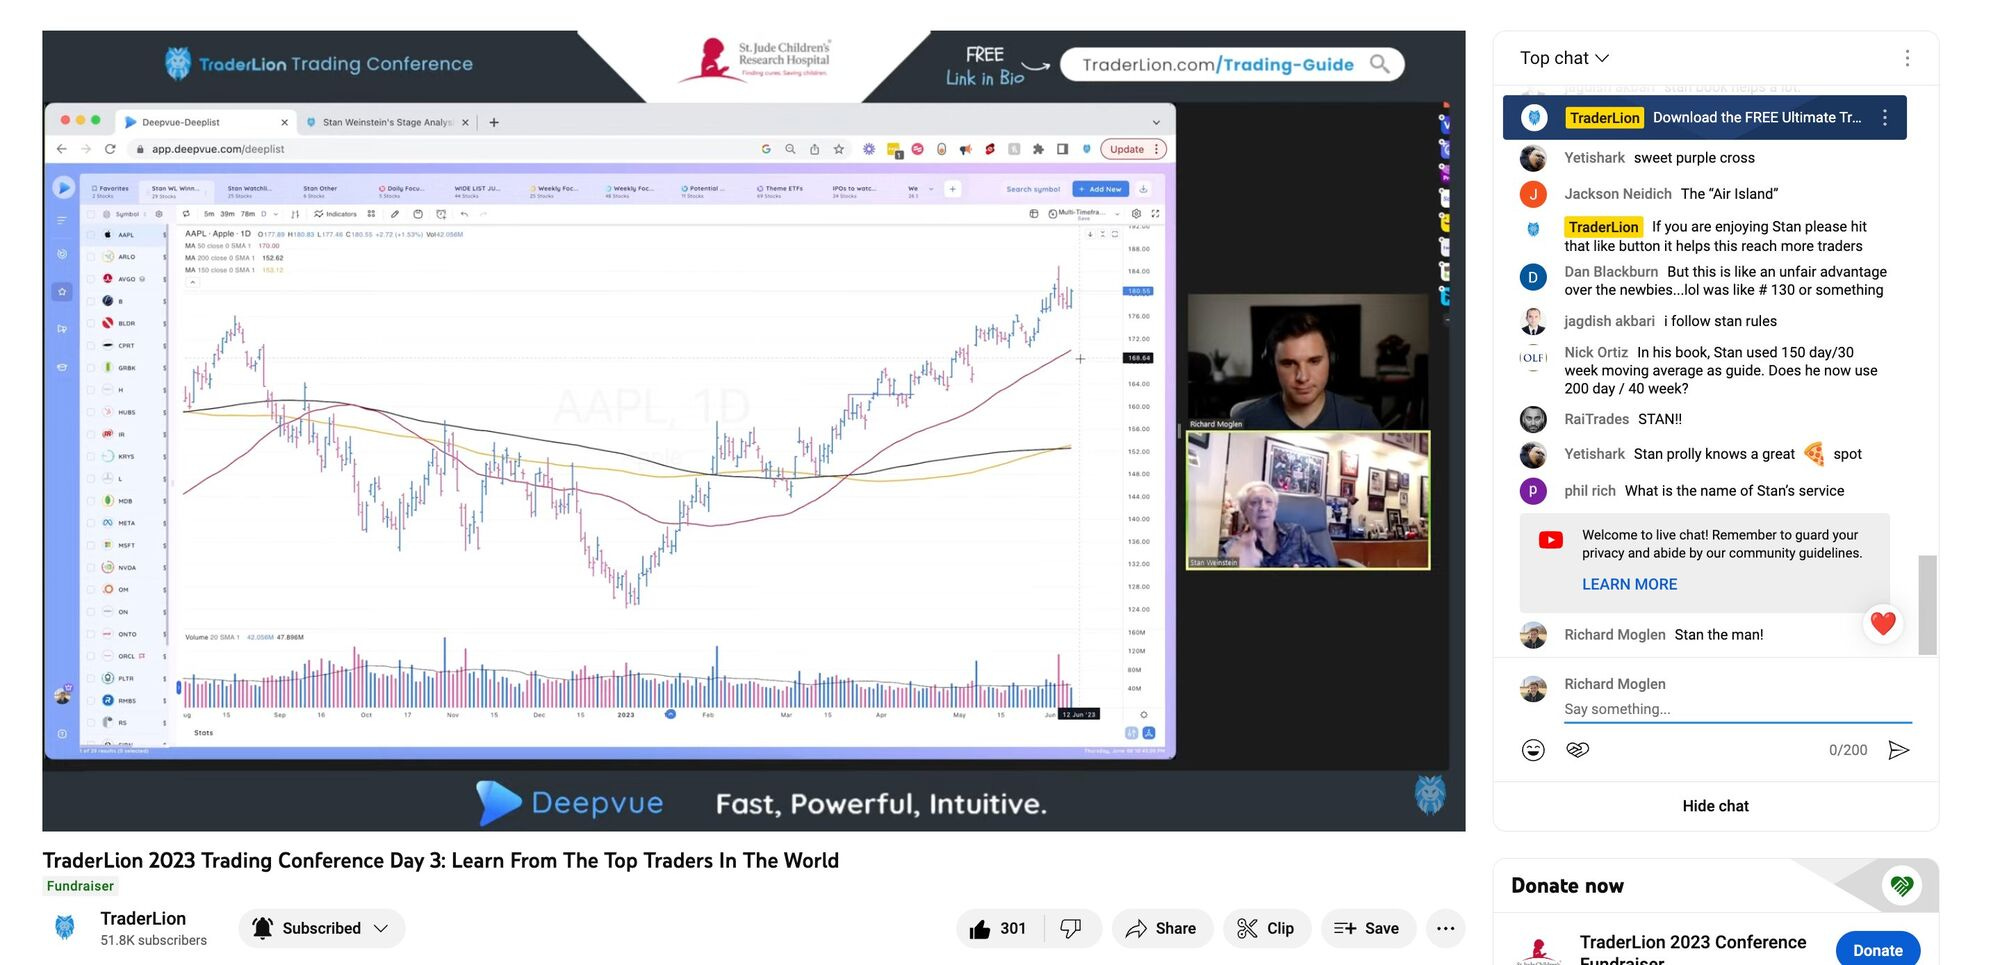Click the red heart reaction button
The width and height of the screenshot is (2000, 965).
(1883, 623)
